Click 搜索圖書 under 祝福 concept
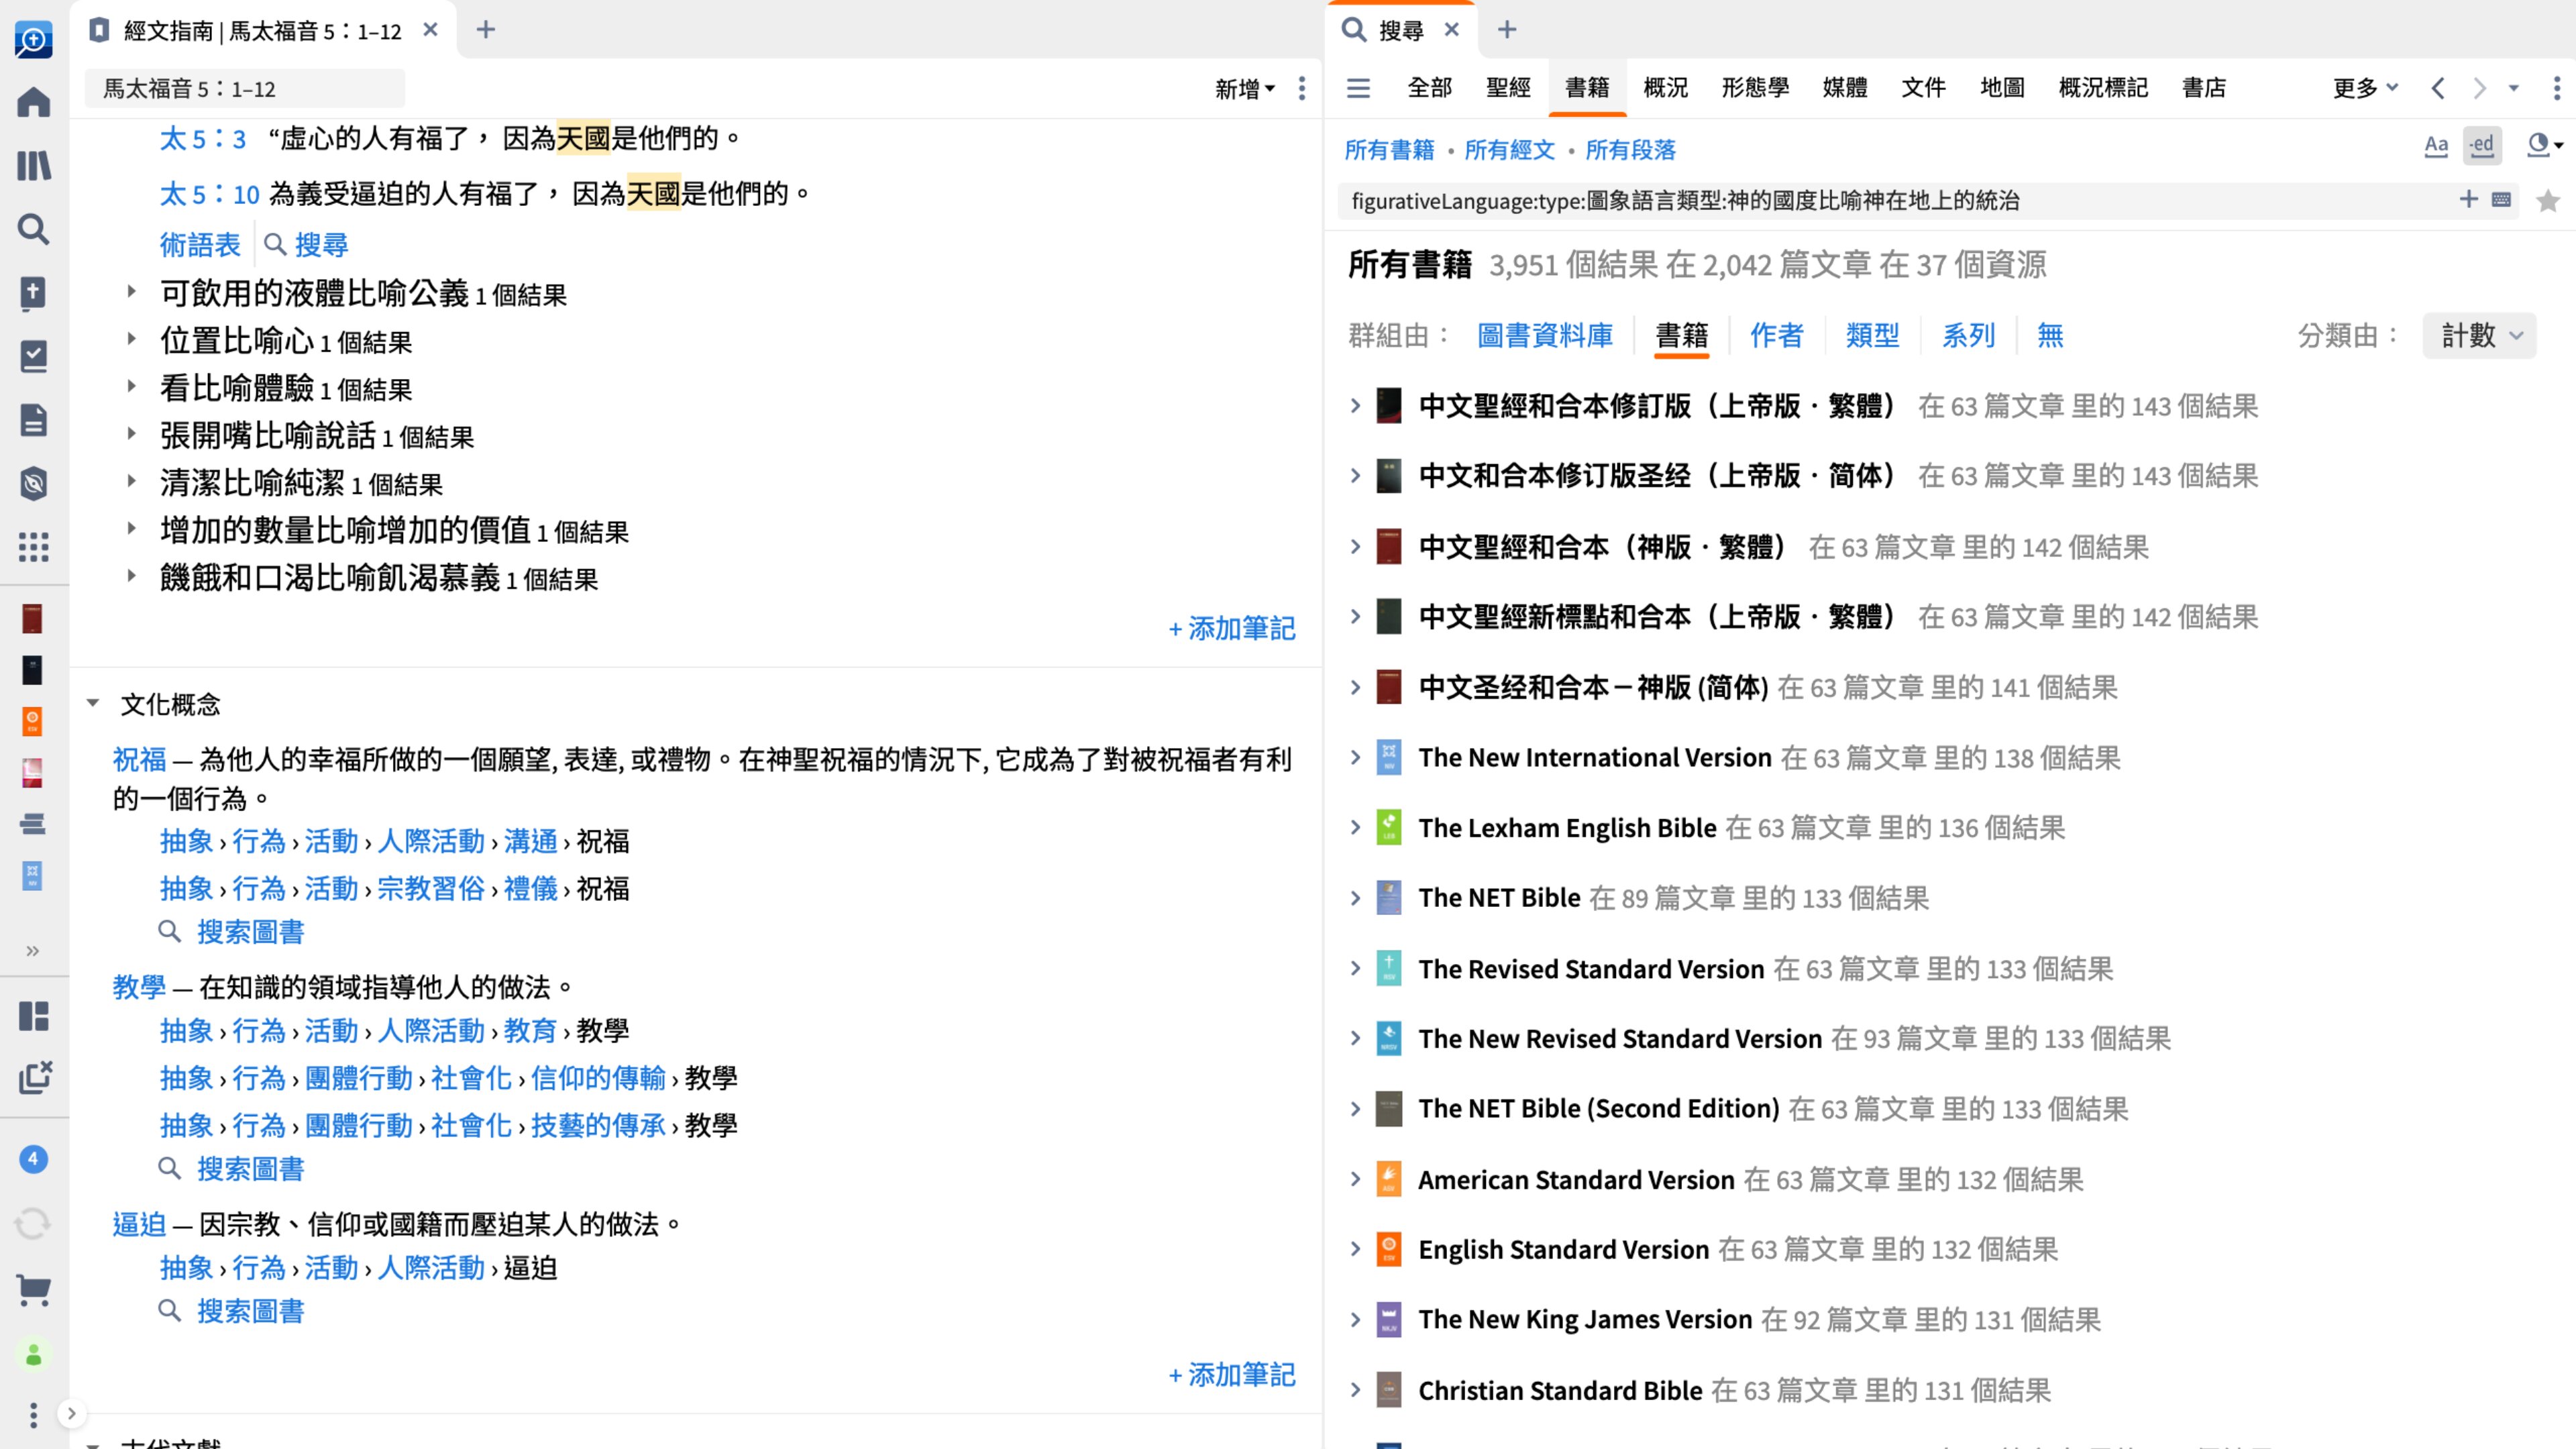2576x1449 pixels. (250, 932)
